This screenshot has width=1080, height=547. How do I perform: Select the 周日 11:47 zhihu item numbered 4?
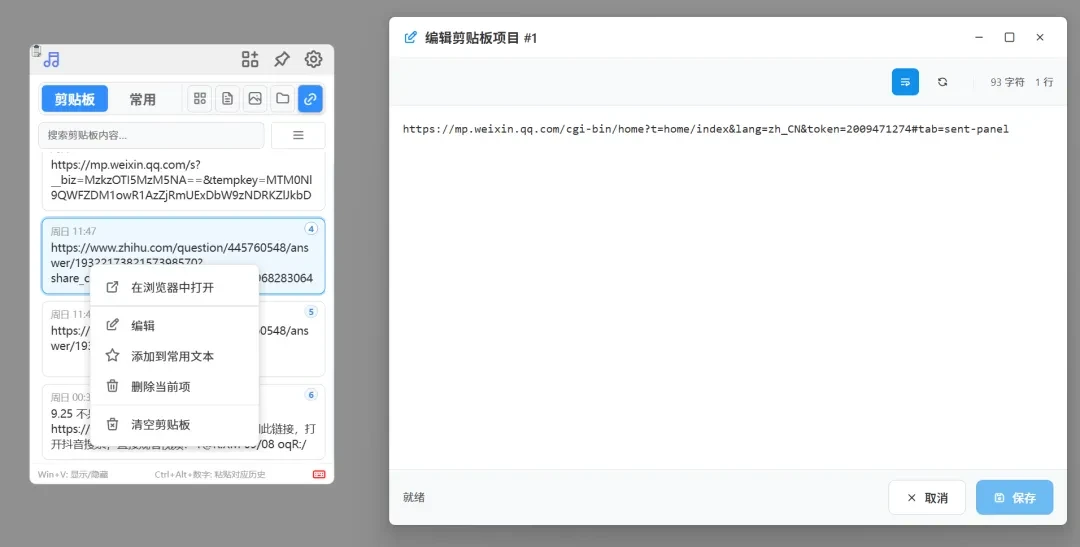pos(183,256)
